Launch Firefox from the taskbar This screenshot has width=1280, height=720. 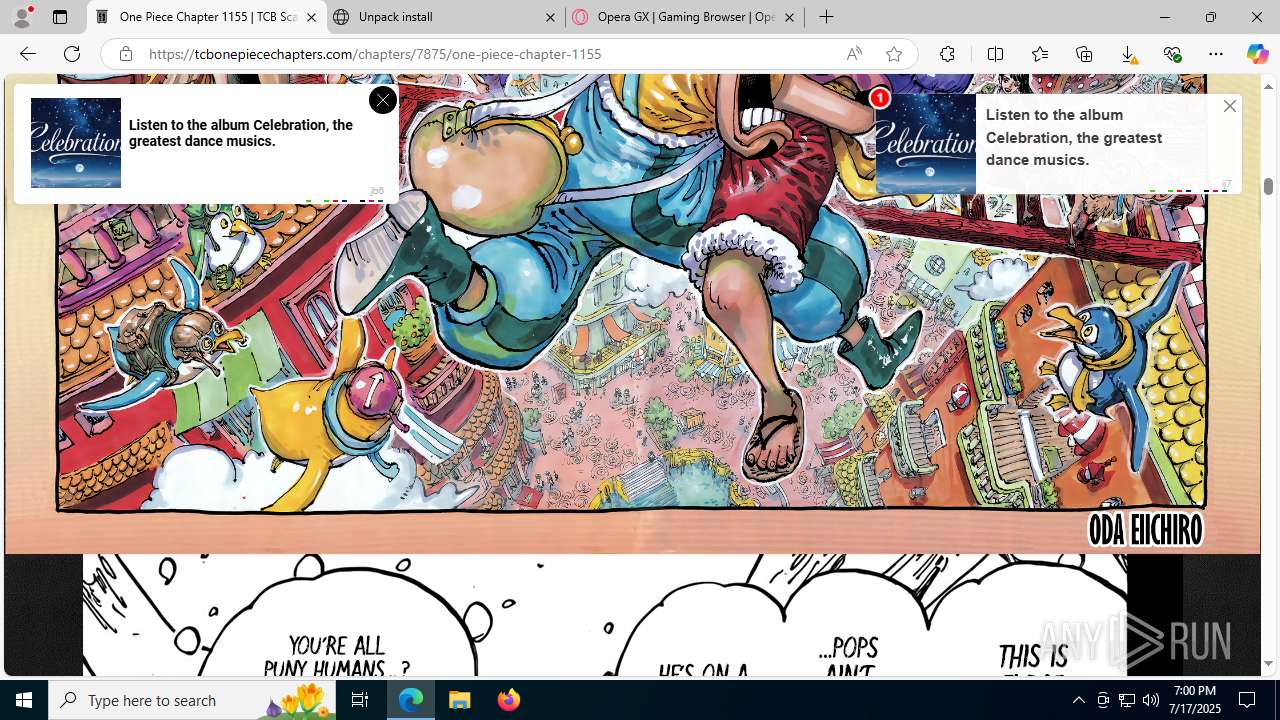point(508,700)
